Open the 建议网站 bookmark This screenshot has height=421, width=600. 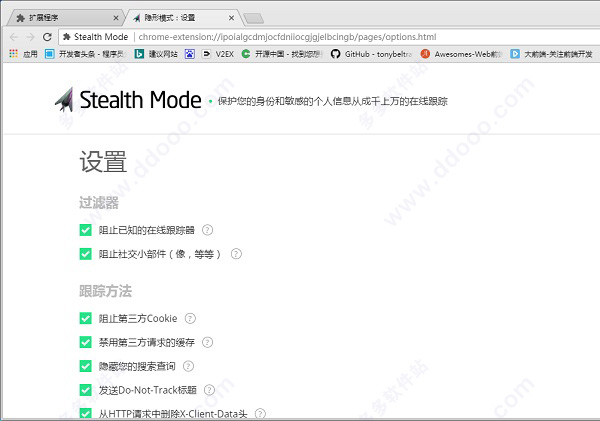pos(156,54)
